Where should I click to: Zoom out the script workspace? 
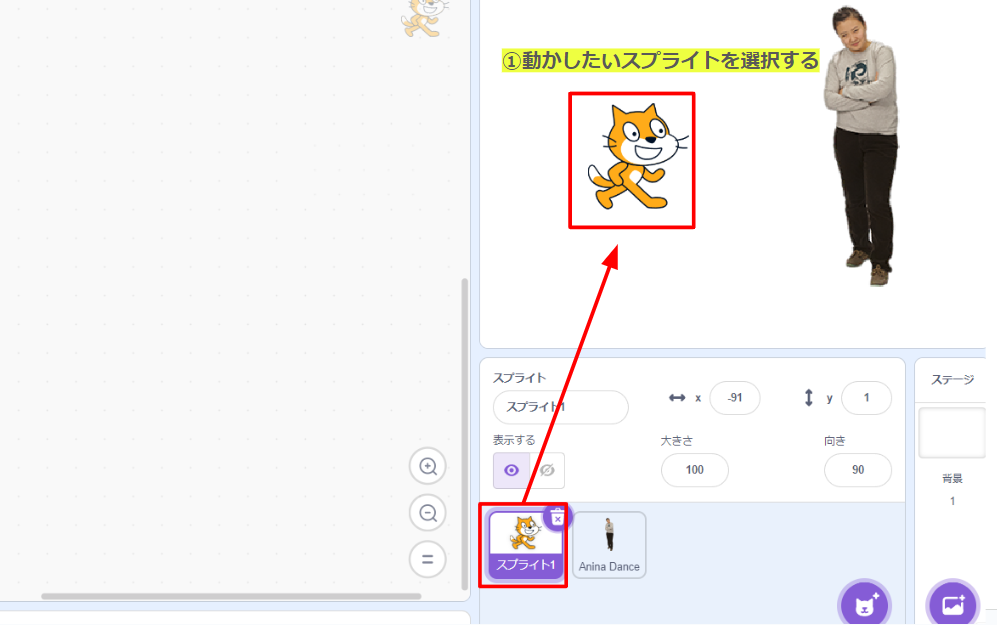coord(428,513)
